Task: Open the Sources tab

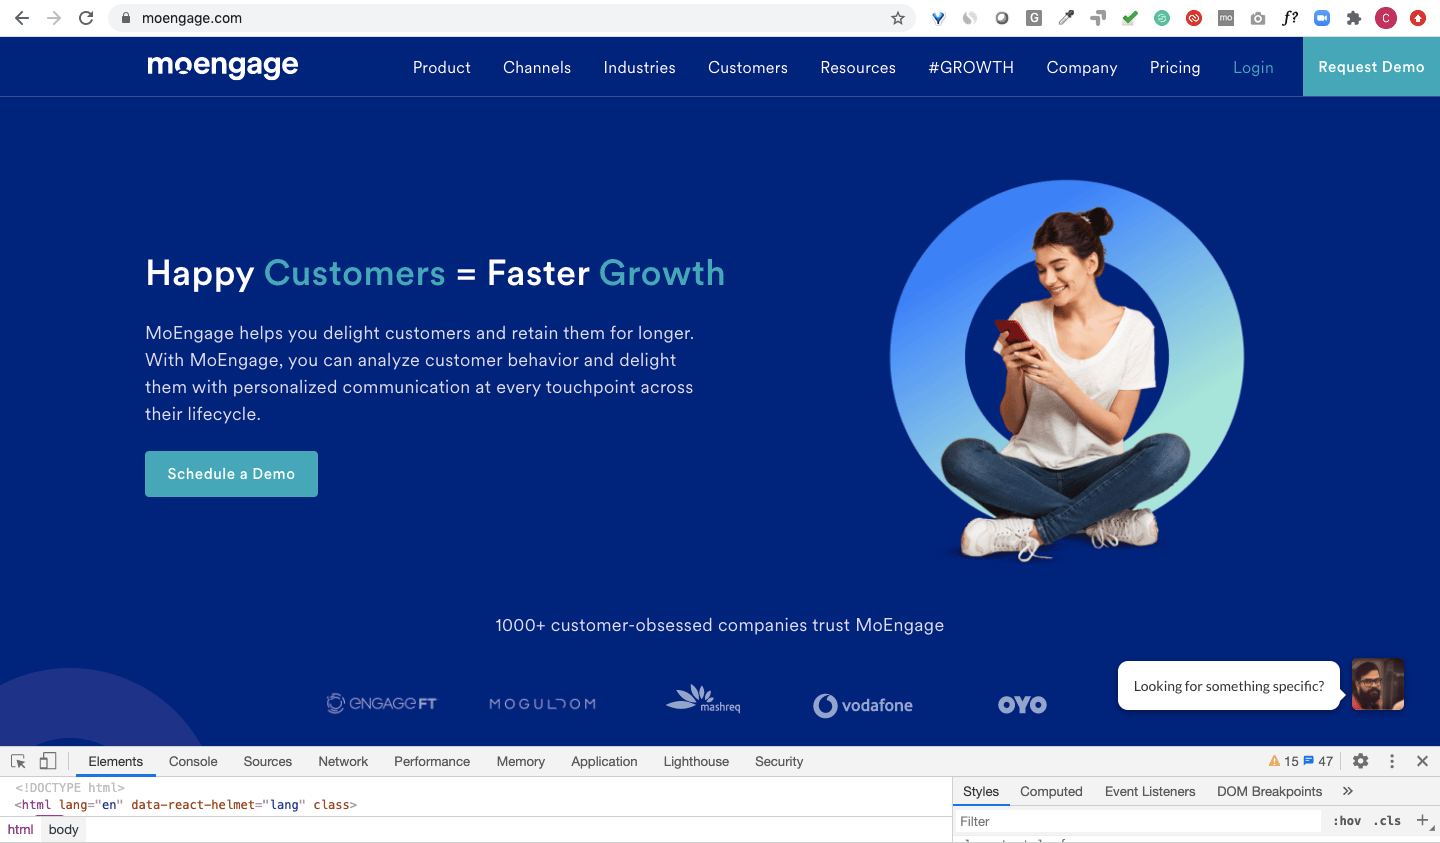Action: click(x=268, y=761)
